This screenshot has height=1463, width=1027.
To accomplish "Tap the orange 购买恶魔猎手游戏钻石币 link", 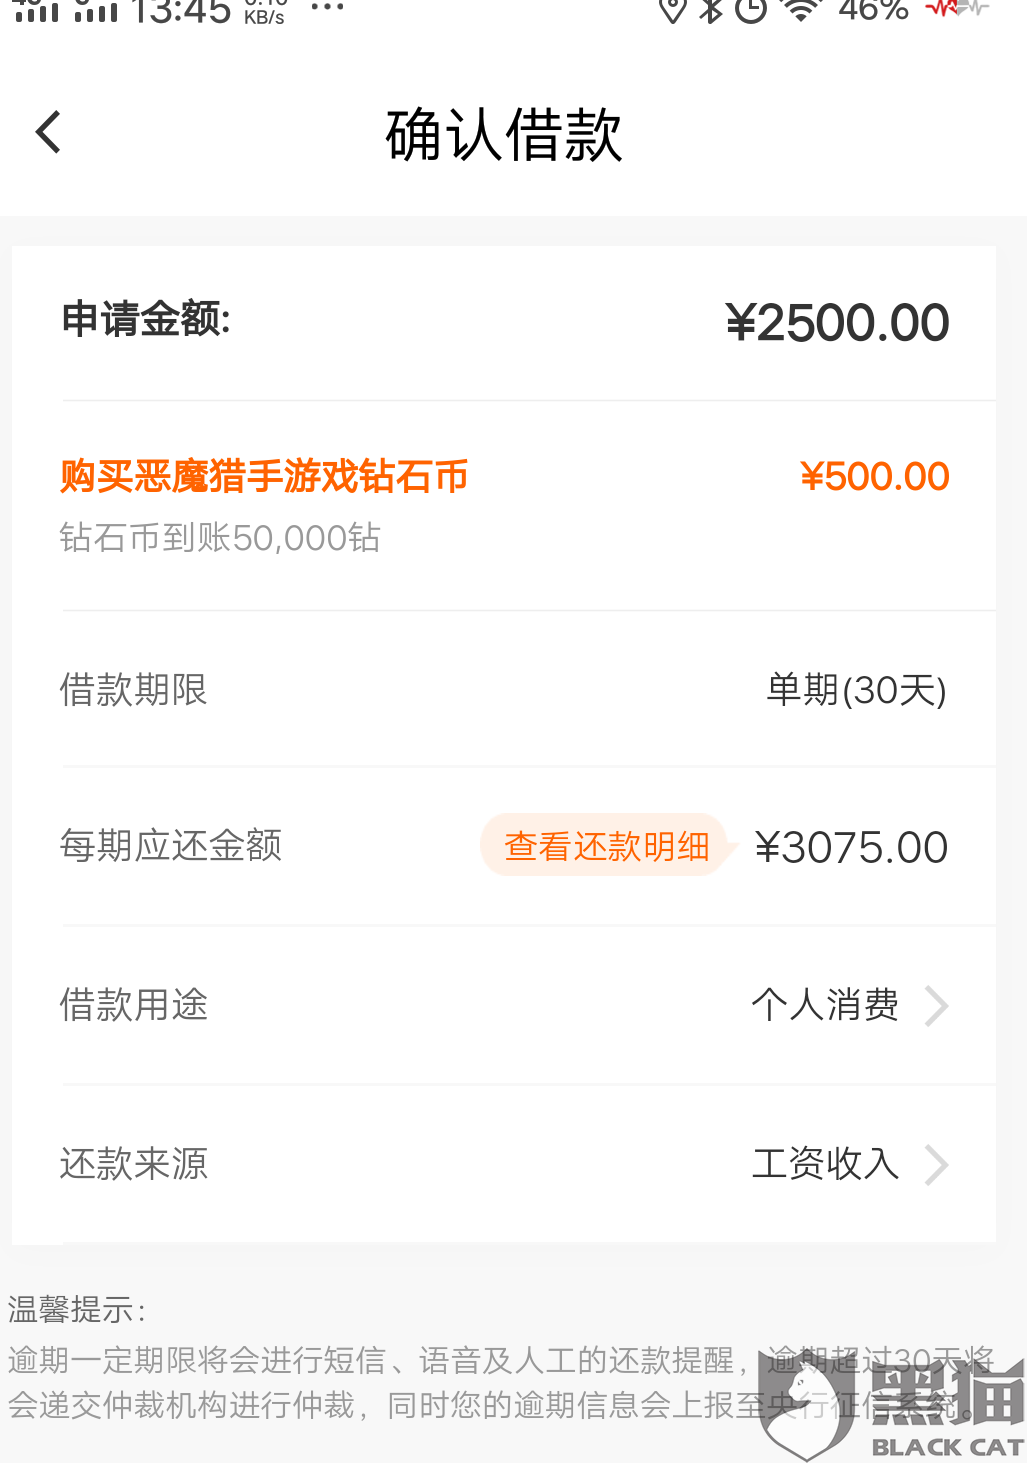I will pyautogui.click(x=264, y=477).
